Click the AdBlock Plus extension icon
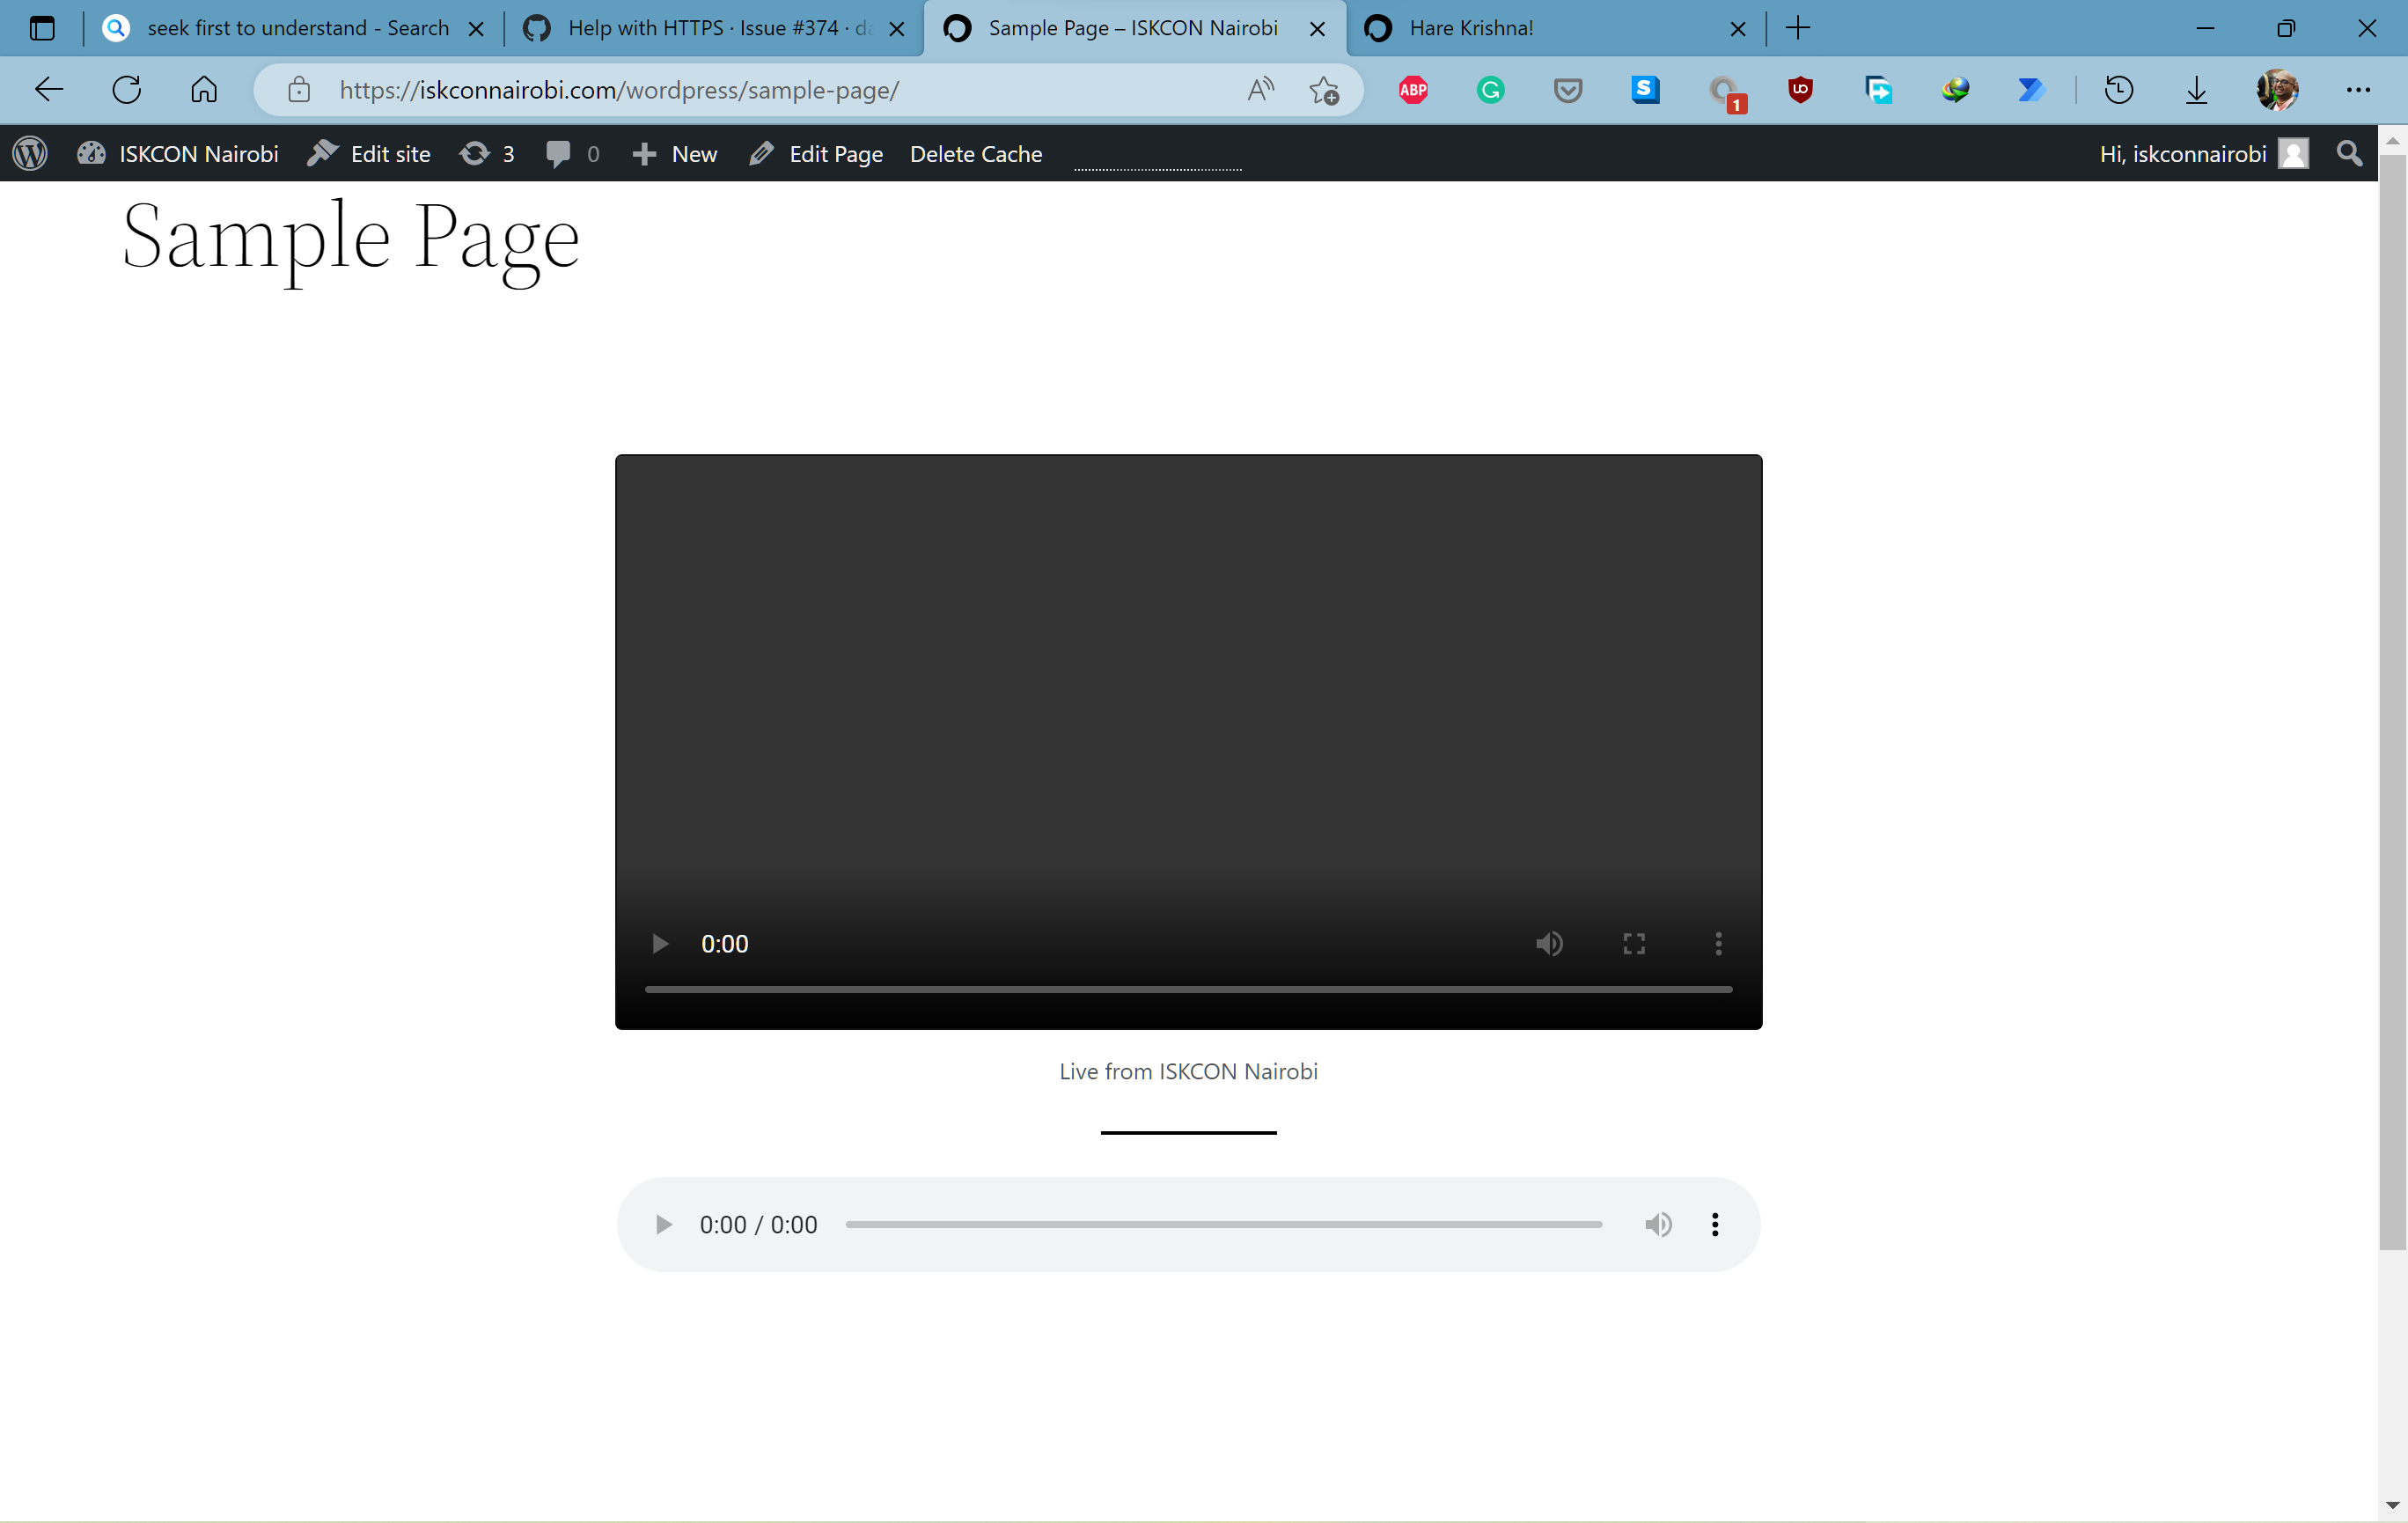2408x1523 pixels. click(x=1413, y=90)
